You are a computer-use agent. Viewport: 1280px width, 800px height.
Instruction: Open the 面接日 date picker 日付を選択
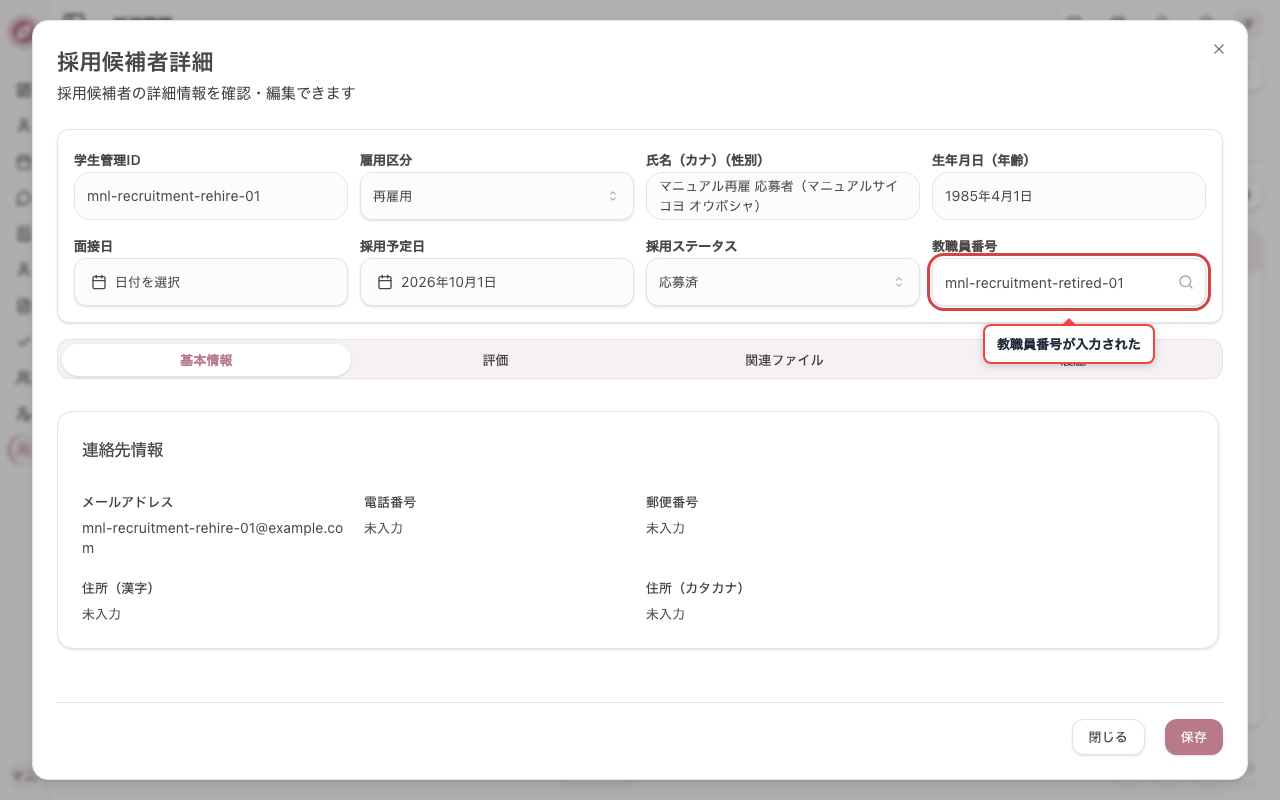[211, 282]
